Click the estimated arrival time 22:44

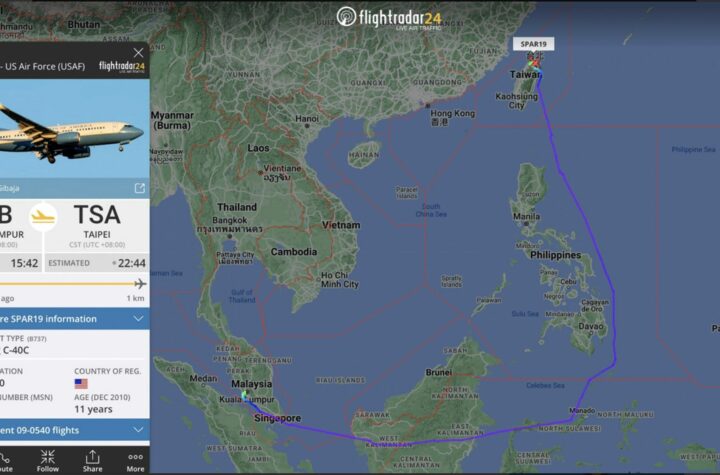[x=132, y=263]
